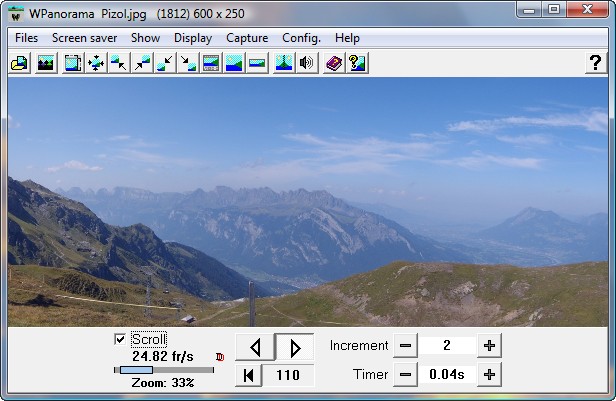This screenshot has width=616, height=401.
Task: Open the Capture menu
Action: point(247,38)
